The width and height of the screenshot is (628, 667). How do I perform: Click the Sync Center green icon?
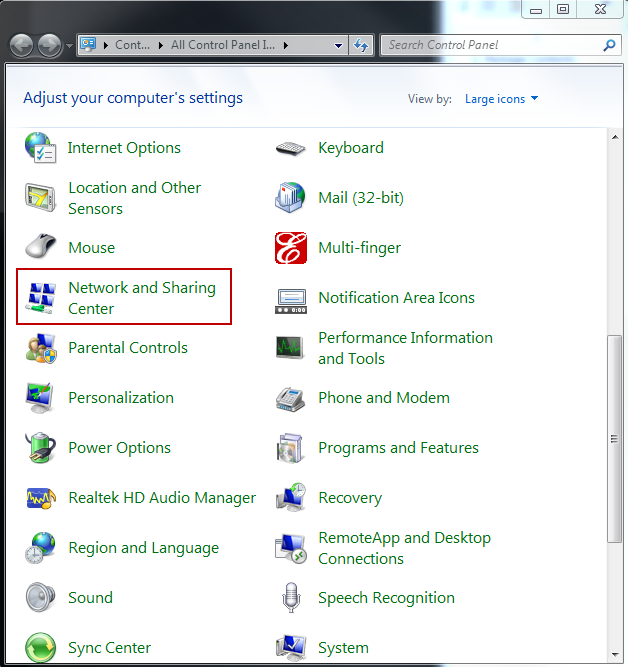[x=40, y=648]
